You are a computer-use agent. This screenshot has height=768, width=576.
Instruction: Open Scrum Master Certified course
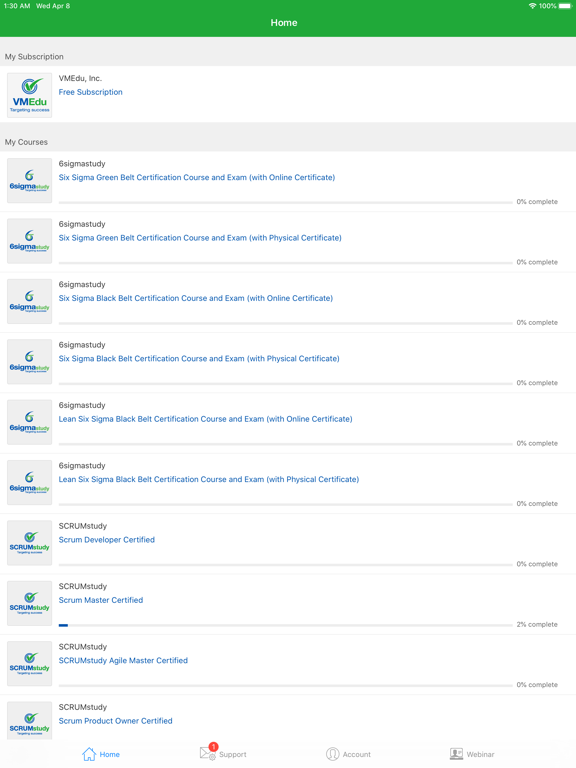tap(101, 600)
